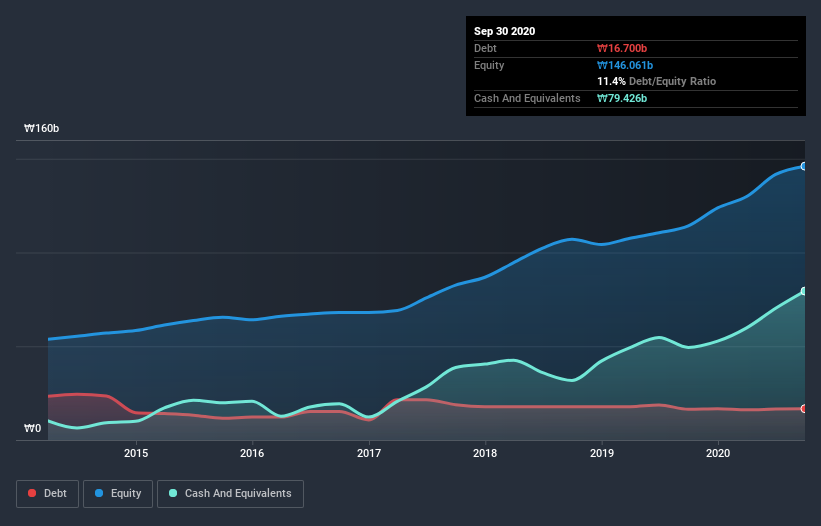Click the ₩160b y-axis label
821x526 pixels.
[x=41, y=128]
